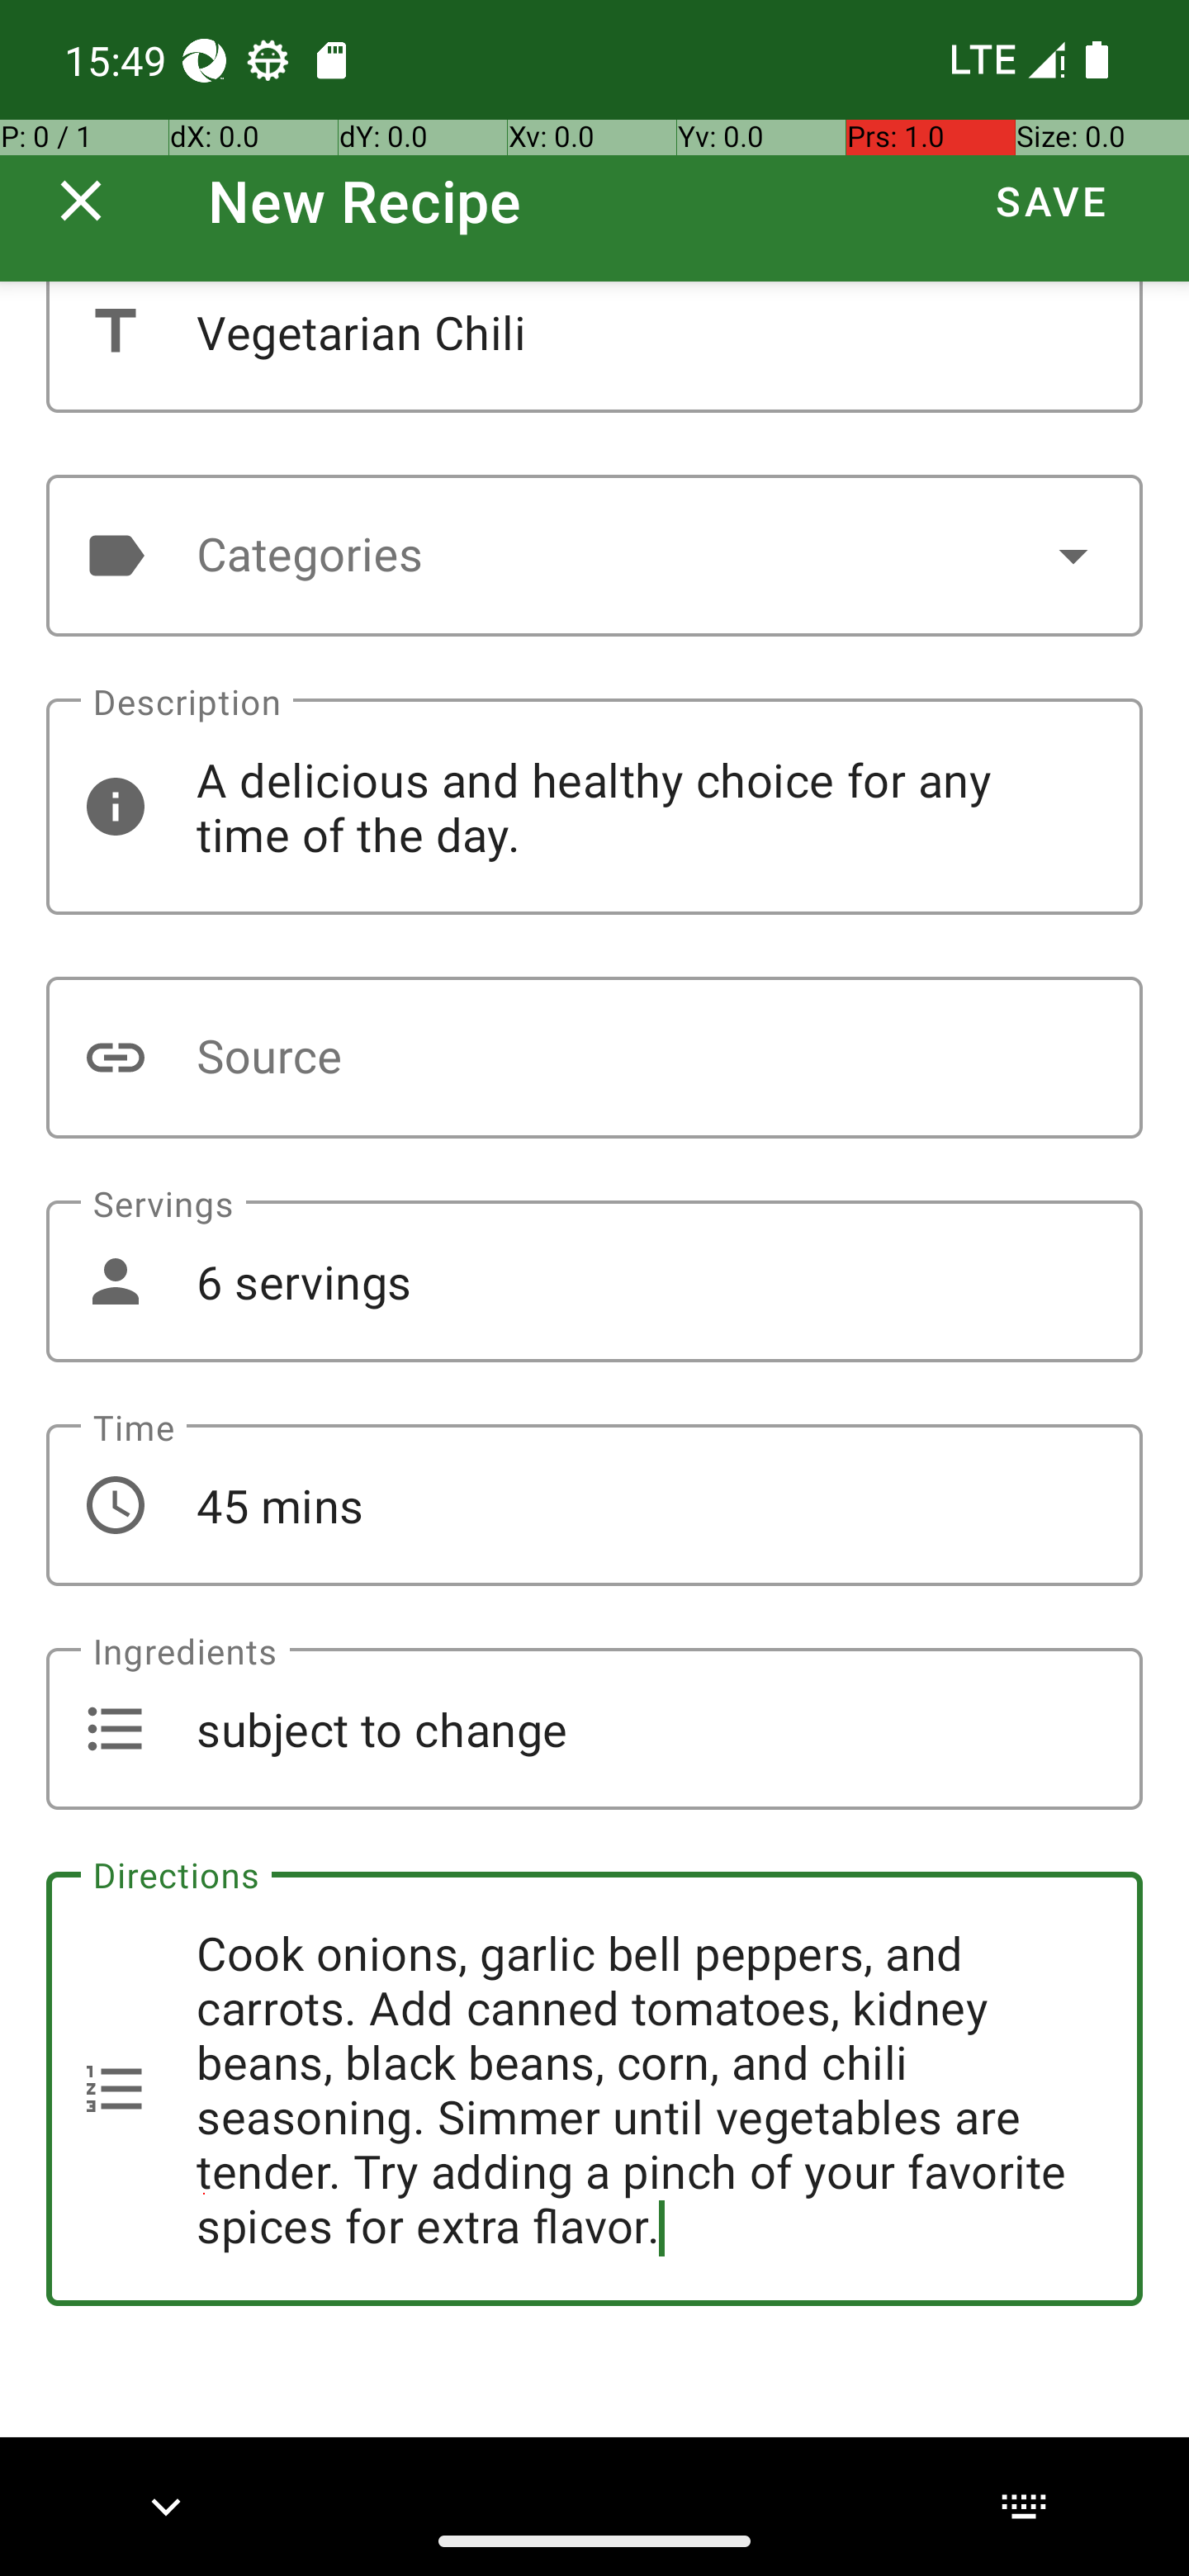Edit the 6 servings field
The height and width of the screenshot is (2576, 1189).
tap(594, 1281)
